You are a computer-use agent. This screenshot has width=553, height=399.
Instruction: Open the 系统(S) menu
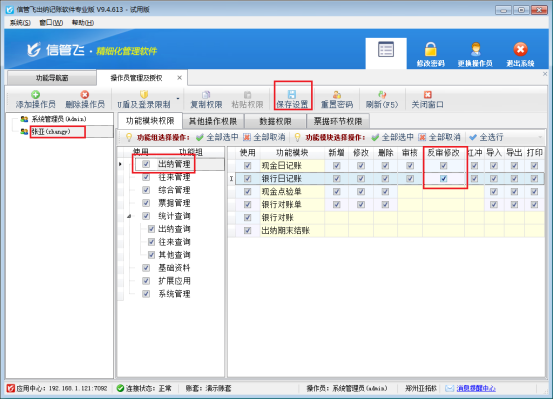click(x=20, y=23)
